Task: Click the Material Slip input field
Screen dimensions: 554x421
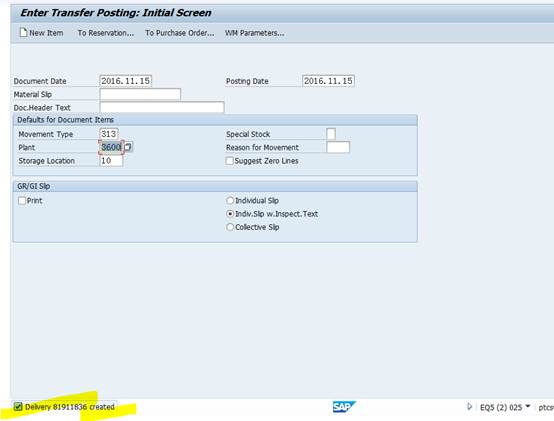Action: click(x=140, y=94)
